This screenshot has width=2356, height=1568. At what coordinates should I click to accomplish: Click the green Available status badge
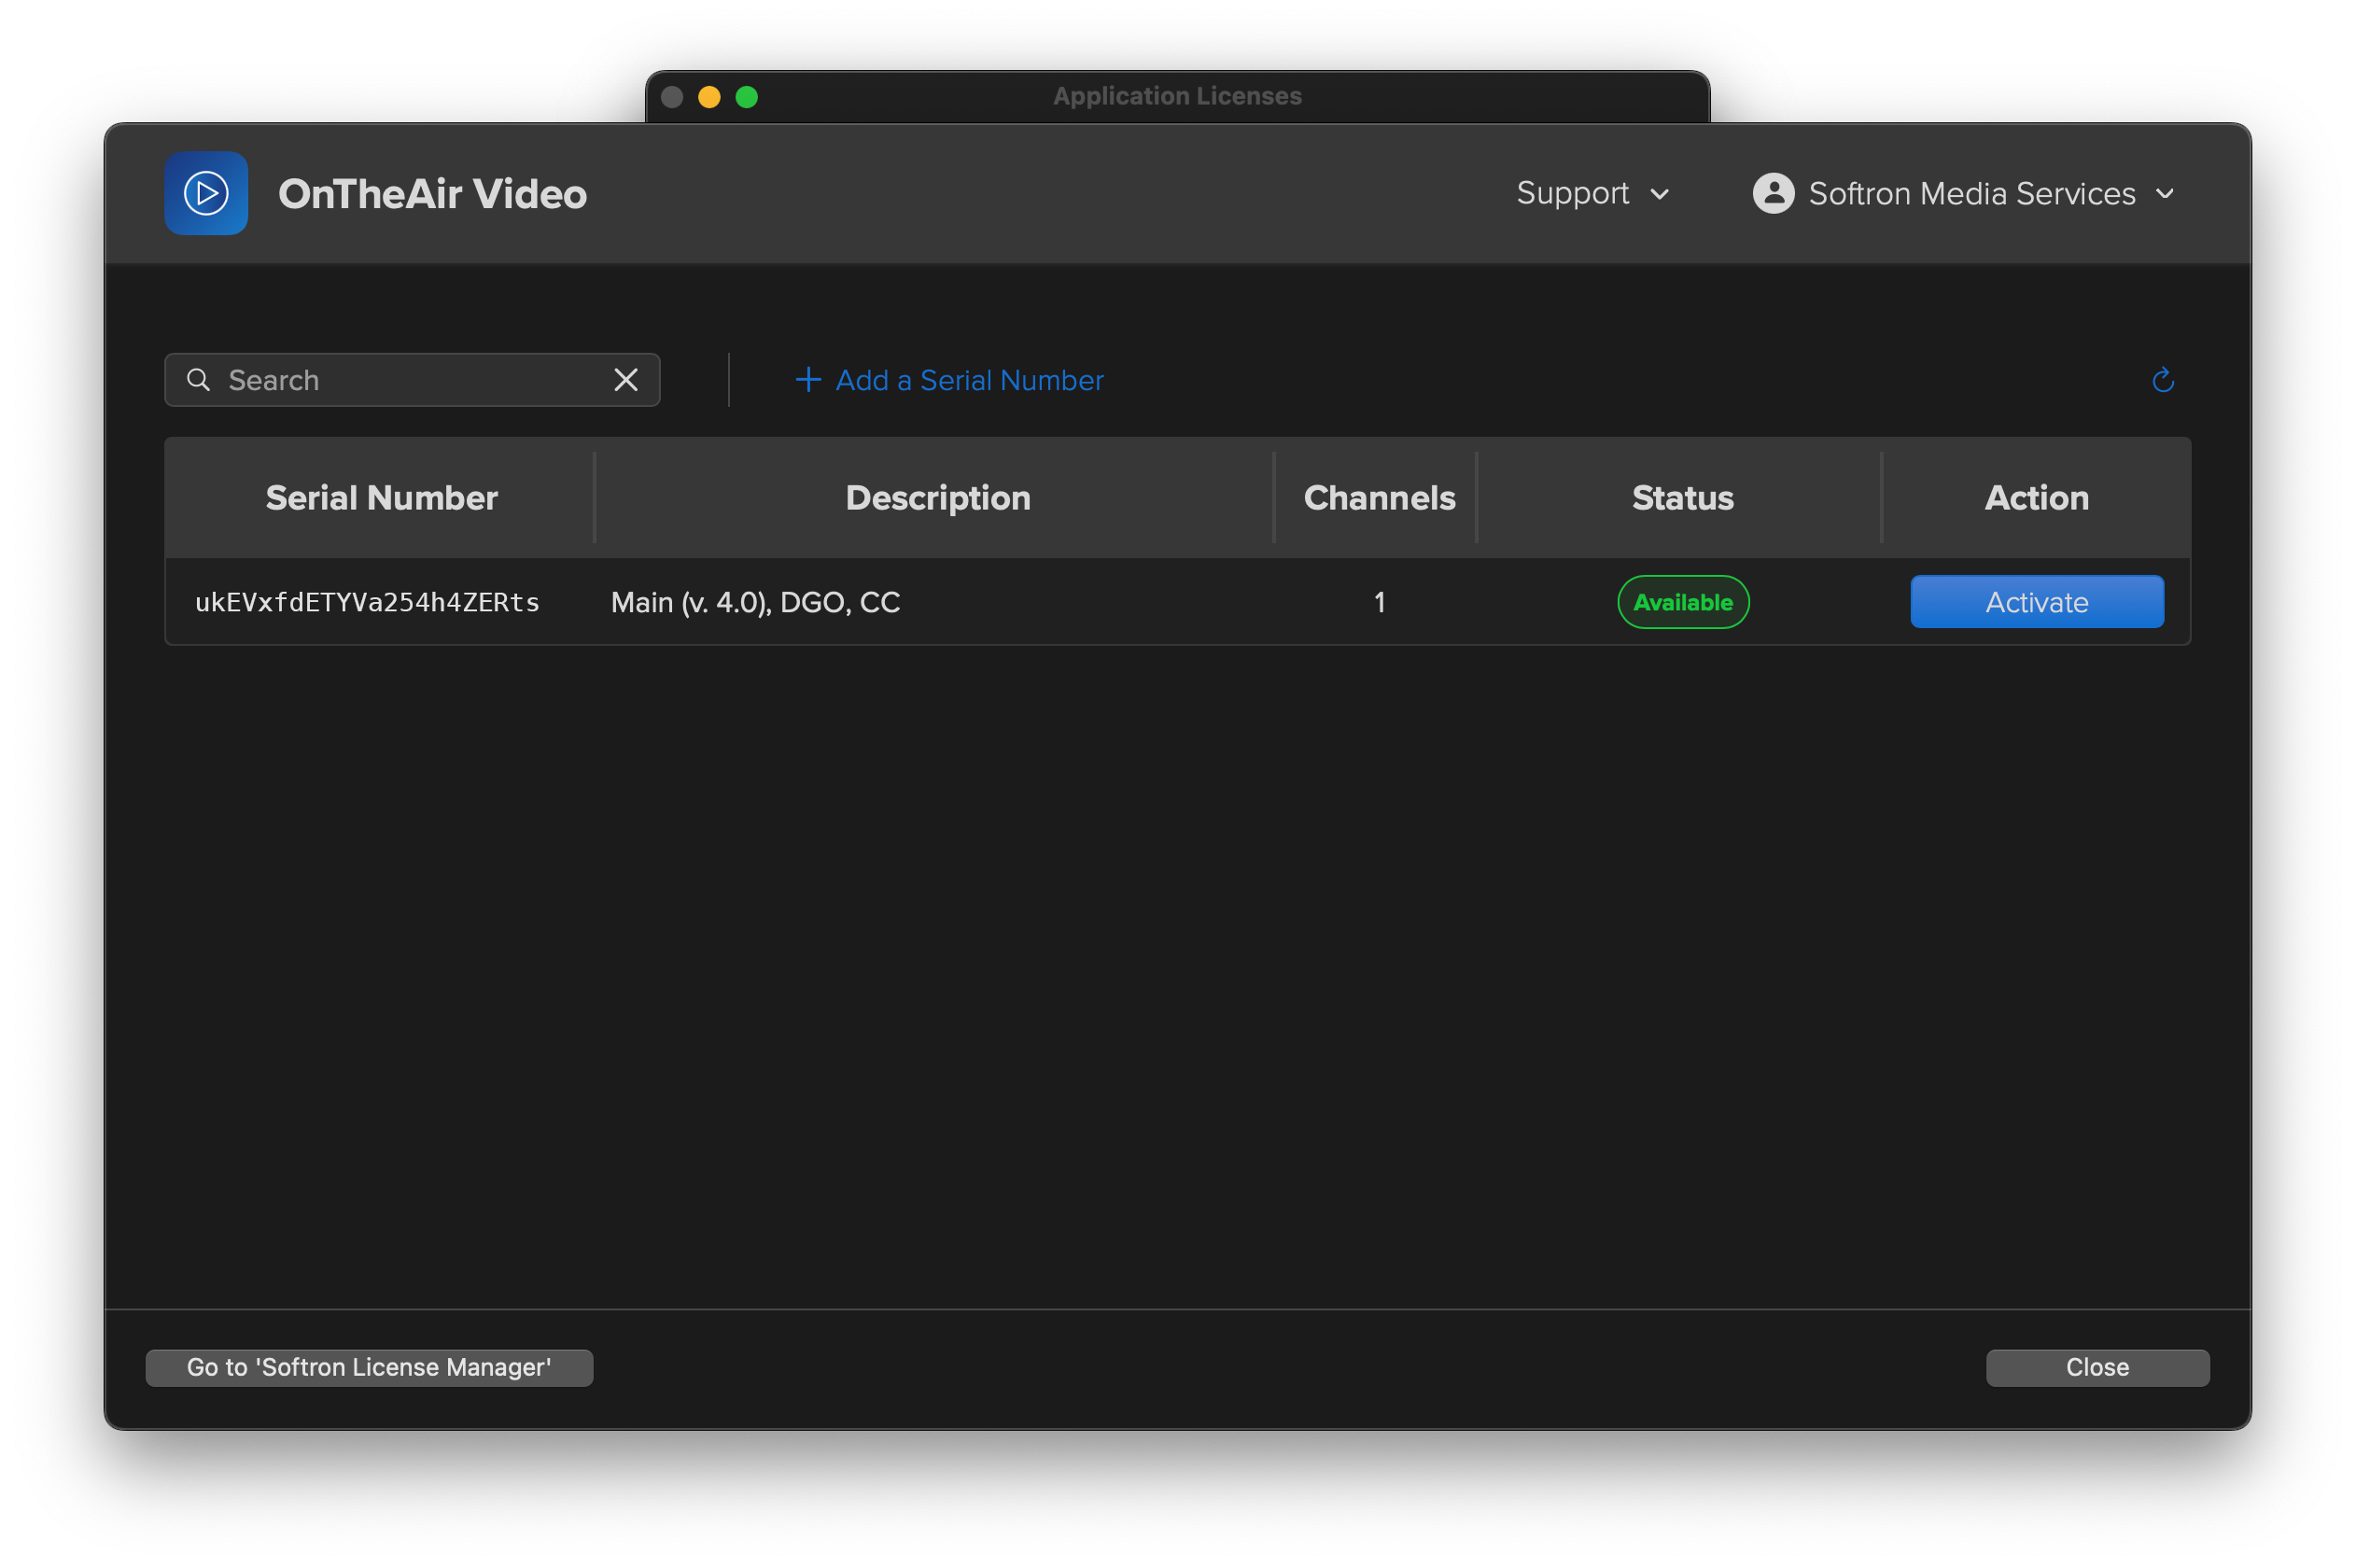pos(1683,602)
